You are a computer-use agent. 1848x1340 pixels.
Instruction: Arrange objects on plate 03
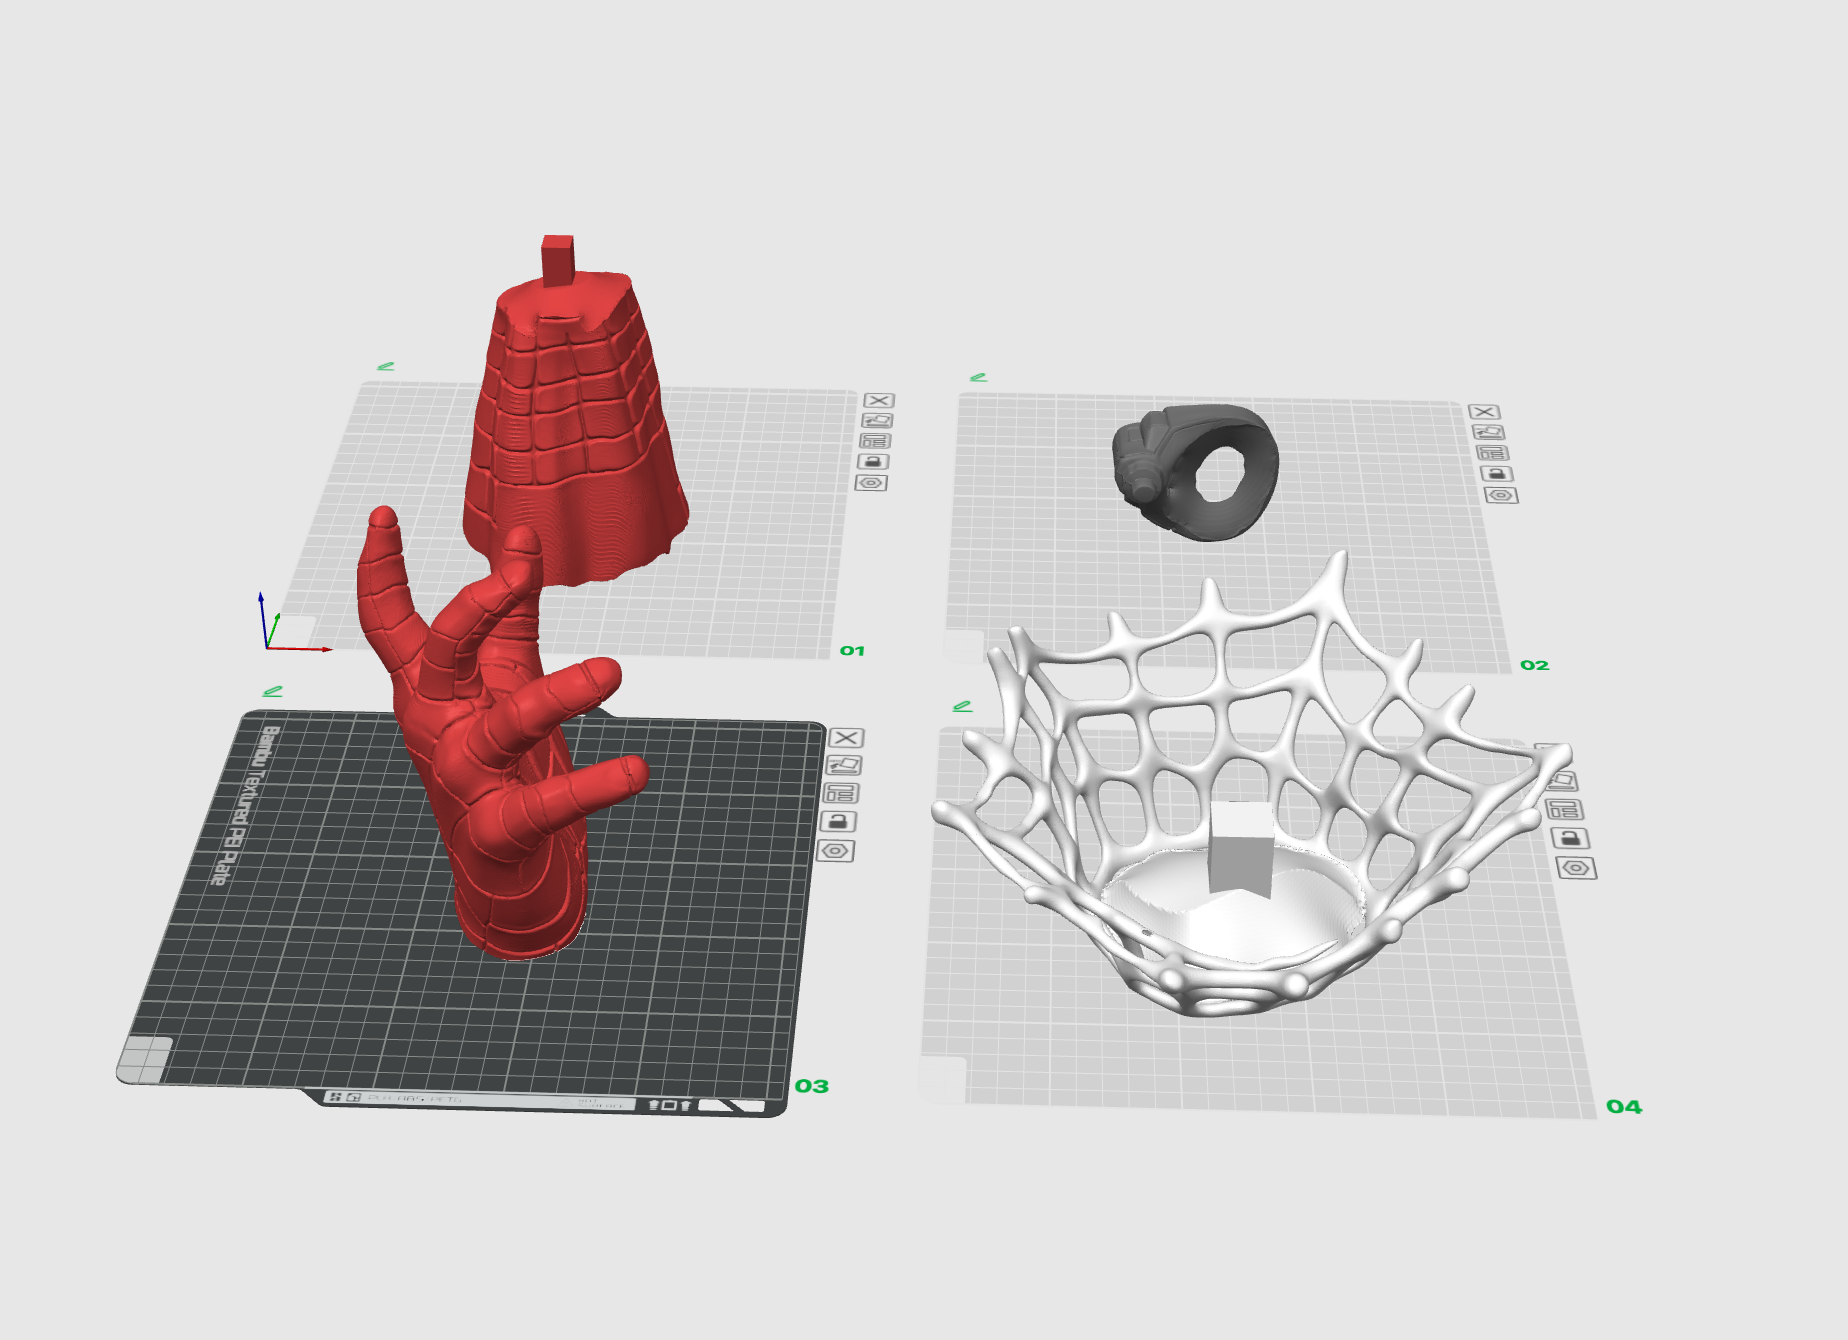point(840,793)
